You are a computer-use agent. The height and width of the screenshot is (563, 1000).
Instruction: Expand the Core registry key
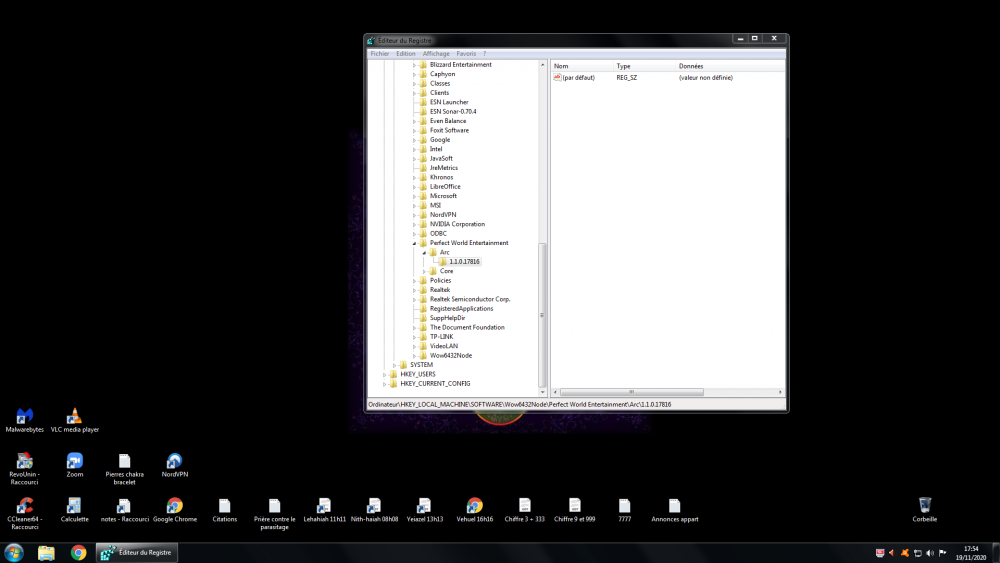coord(424,272)
